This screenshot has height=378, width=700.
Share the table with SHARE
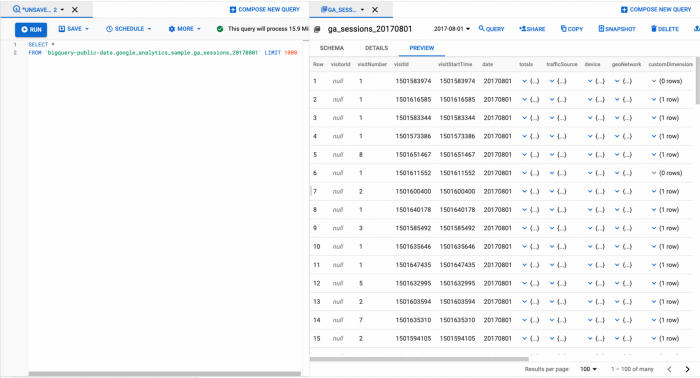click(x=532, y=29)
